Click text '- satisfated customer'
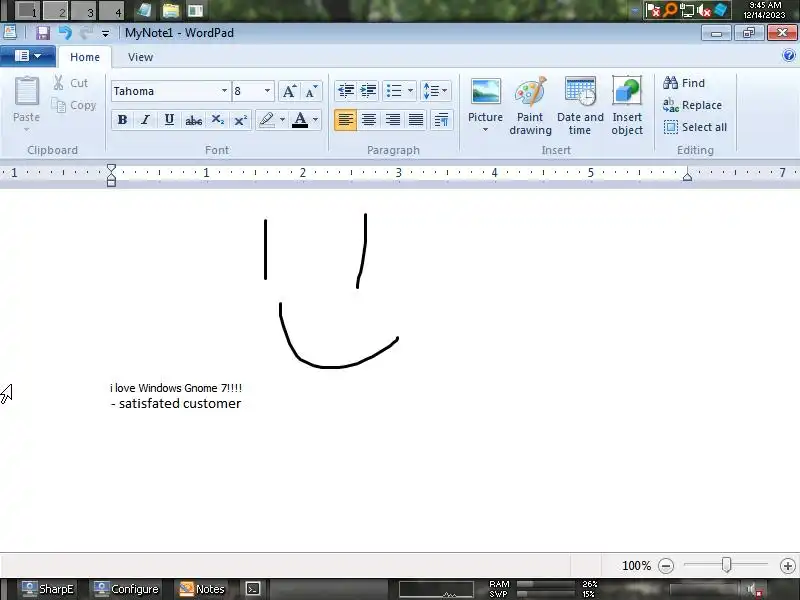Image resolution: width=800 pixels, height=600 pixels. pyautogui.click(x=176, y=404)
